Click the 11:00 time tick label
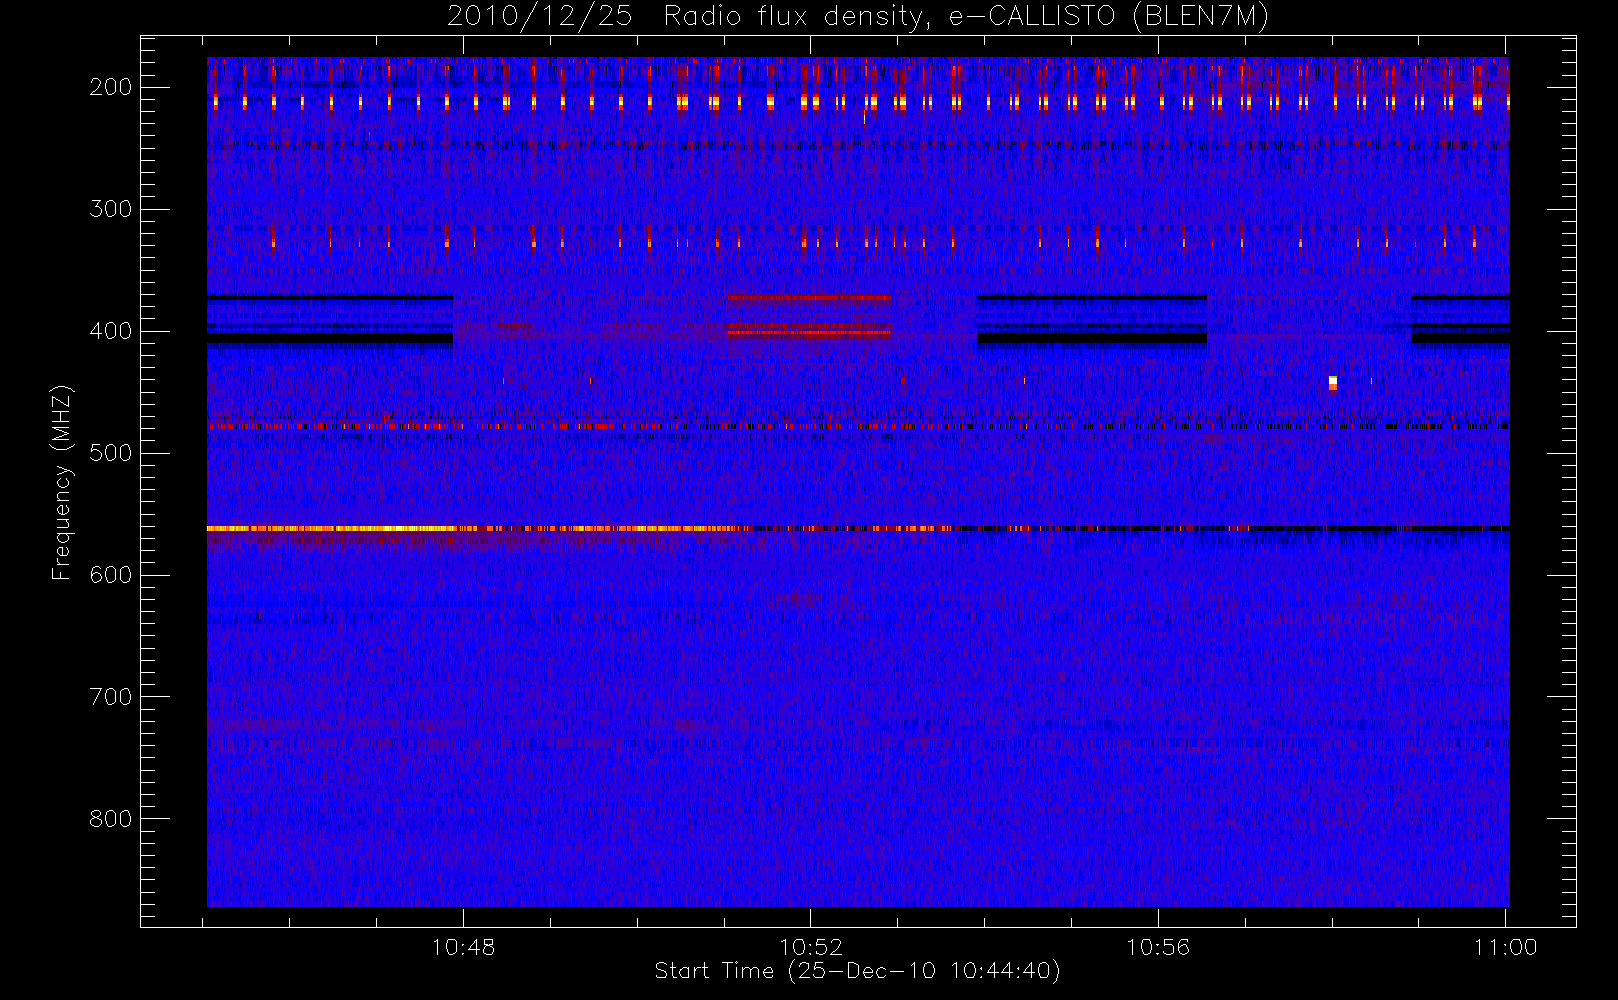 tap(1505, 947)
